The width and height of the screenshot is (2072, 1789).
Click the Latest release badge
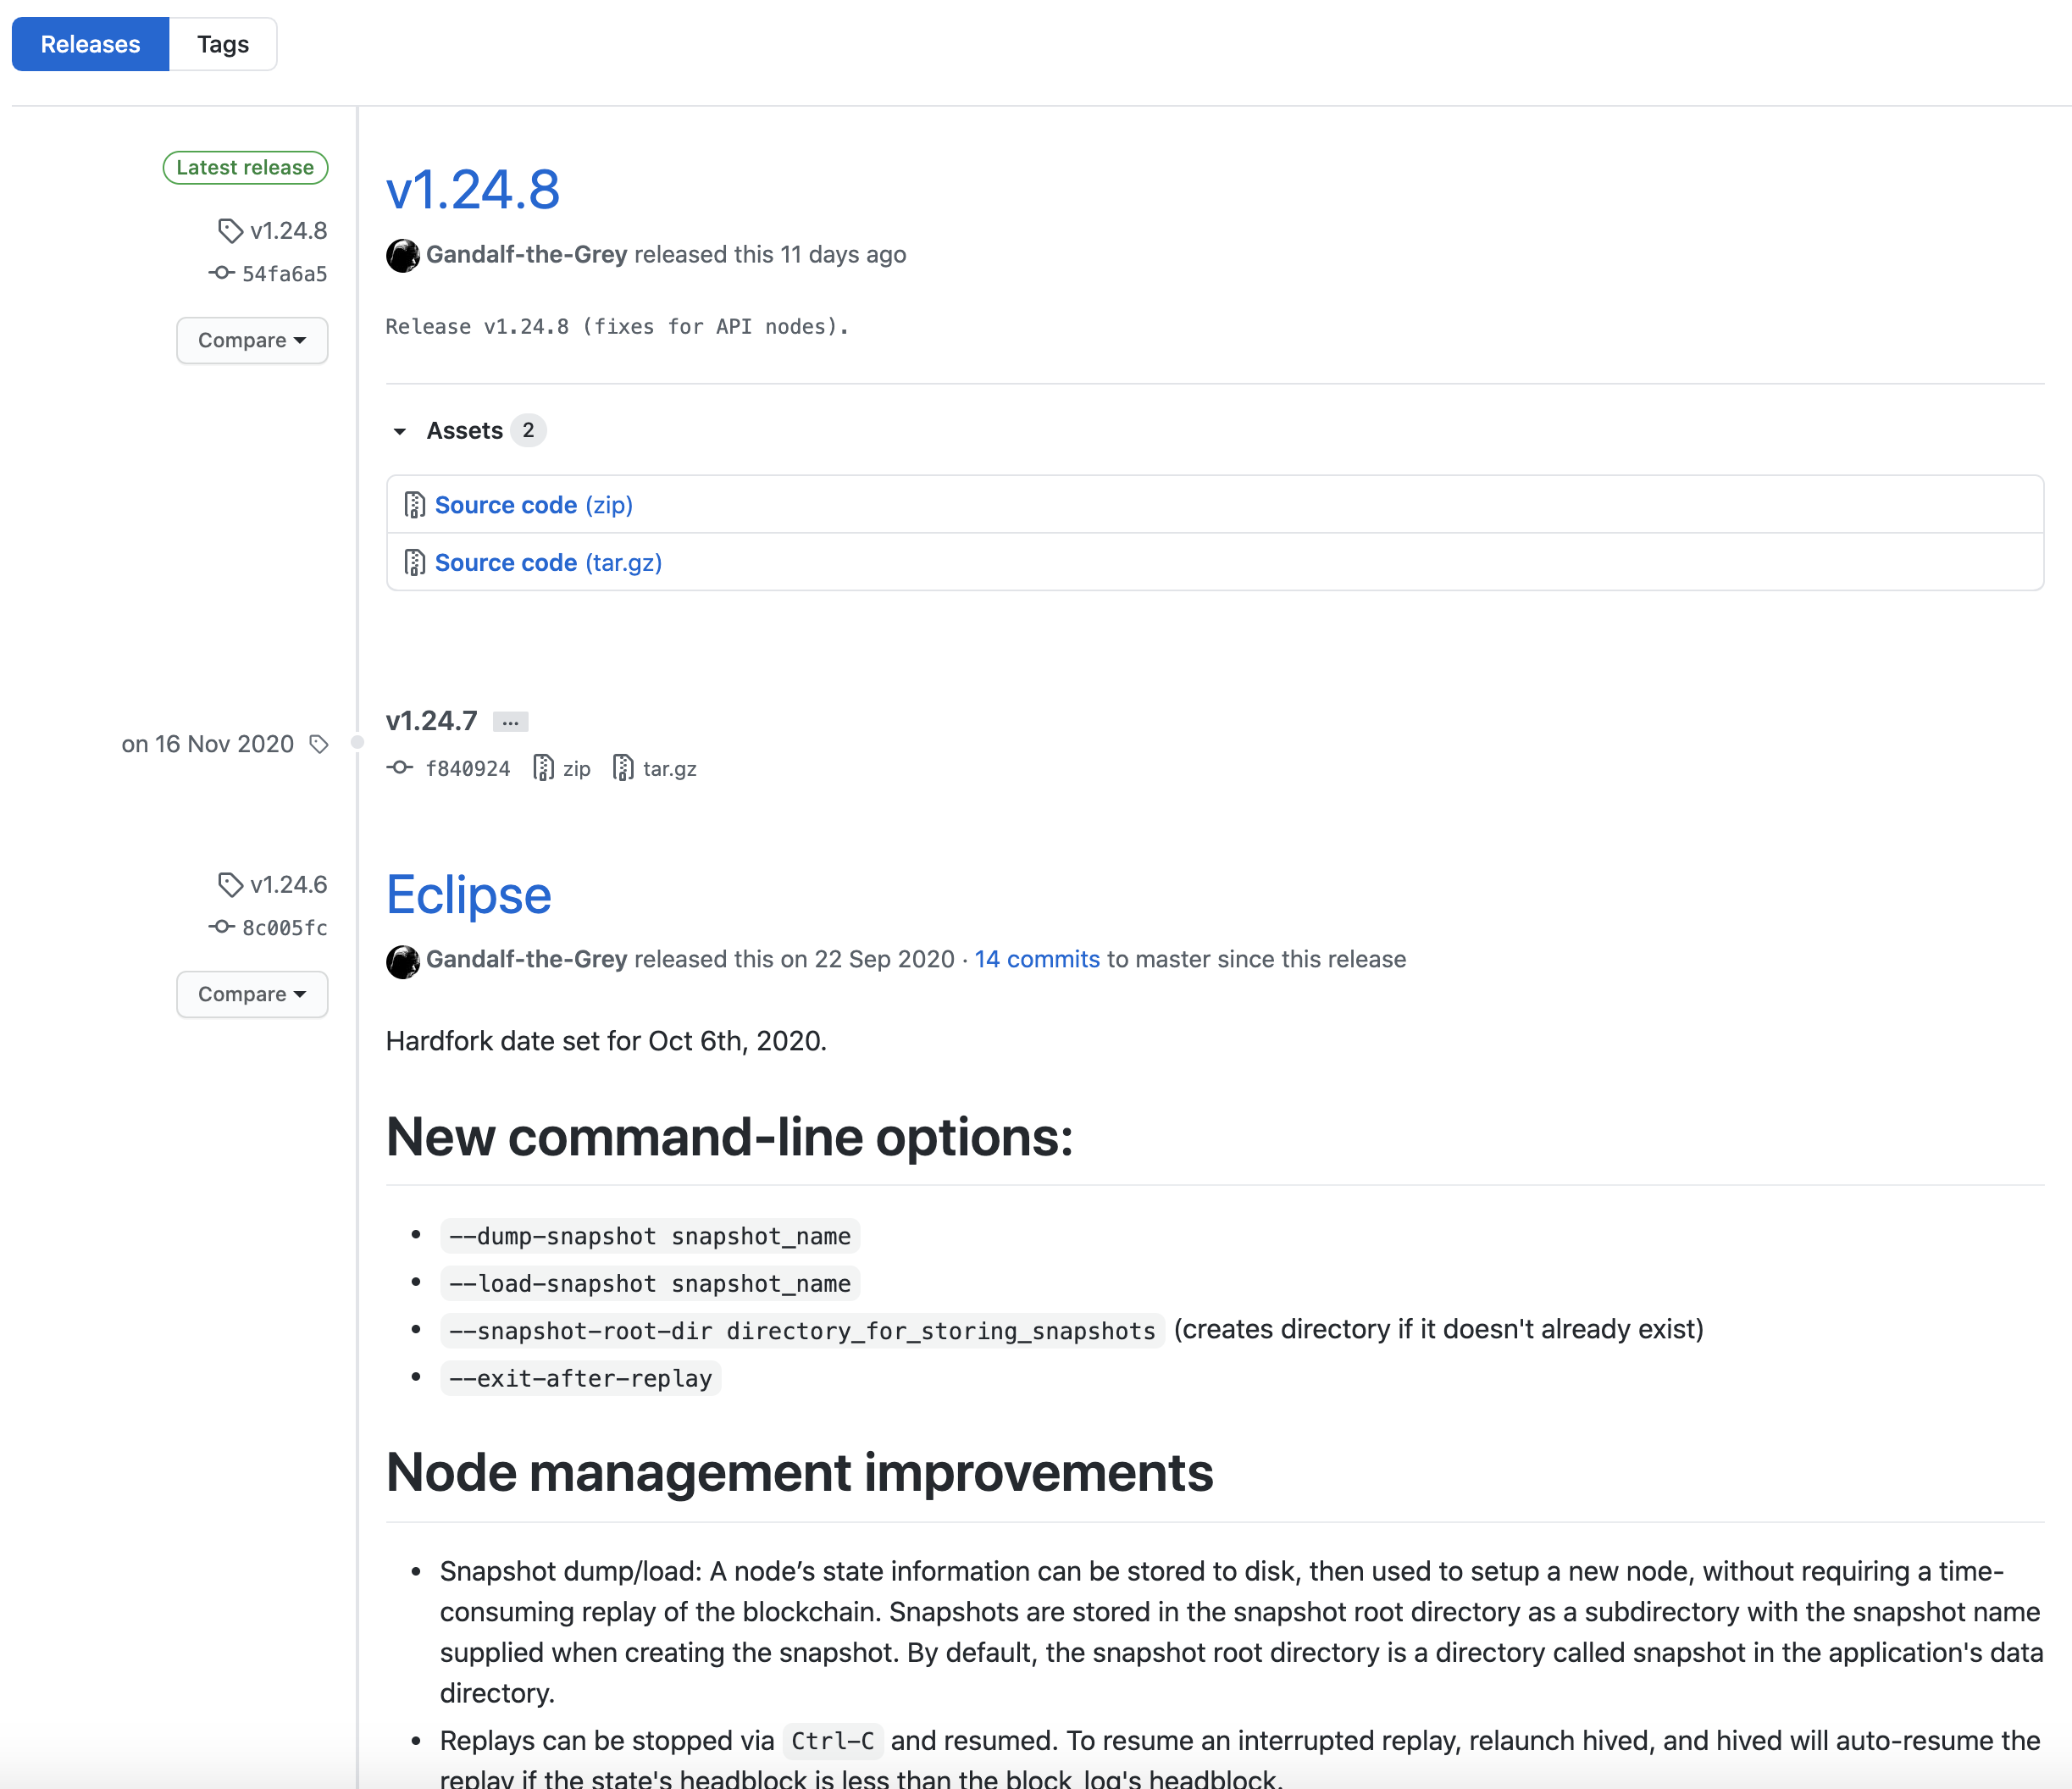coord(245,167)
